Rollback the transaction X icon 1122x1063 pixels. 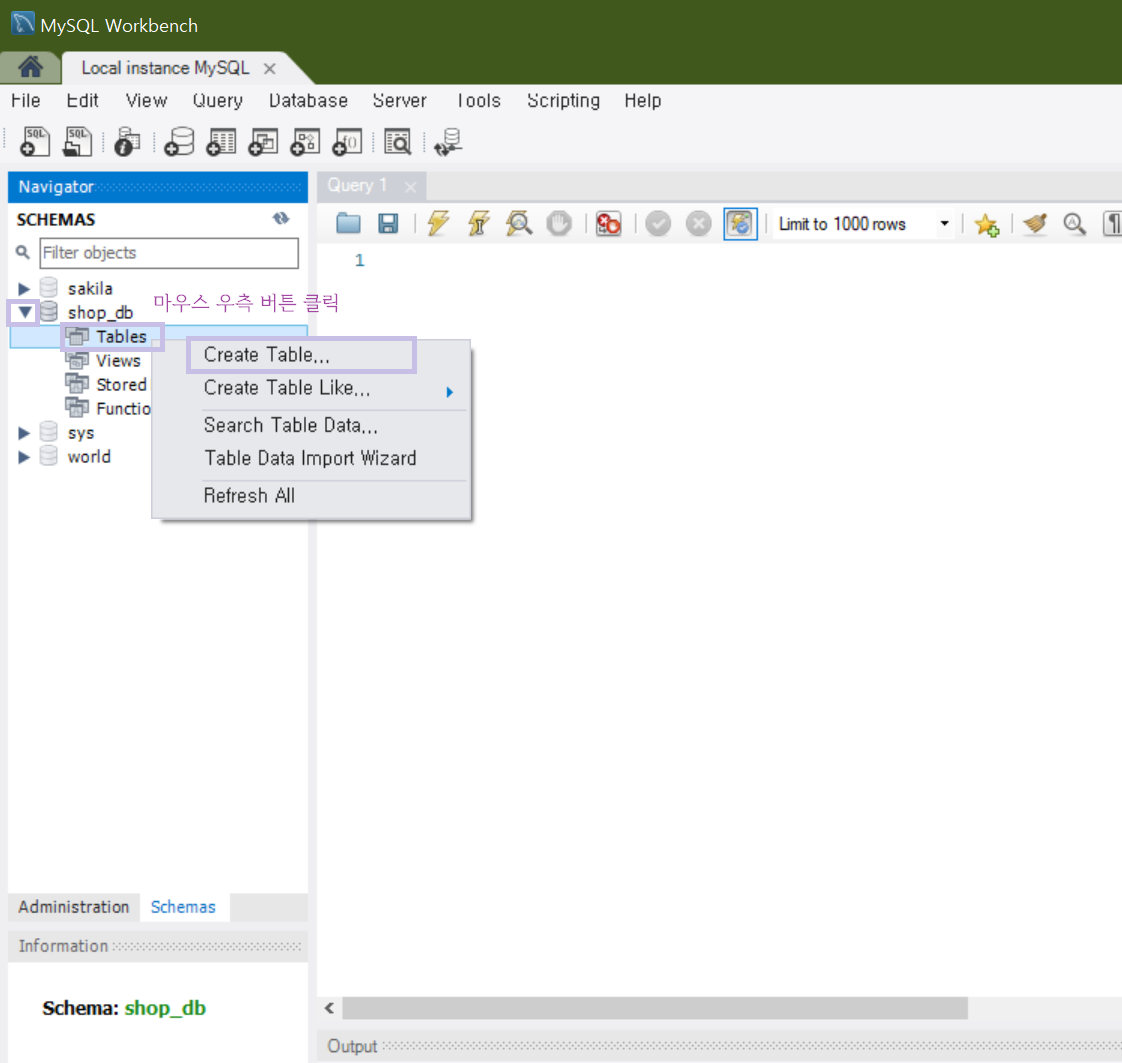pos(698,224)
